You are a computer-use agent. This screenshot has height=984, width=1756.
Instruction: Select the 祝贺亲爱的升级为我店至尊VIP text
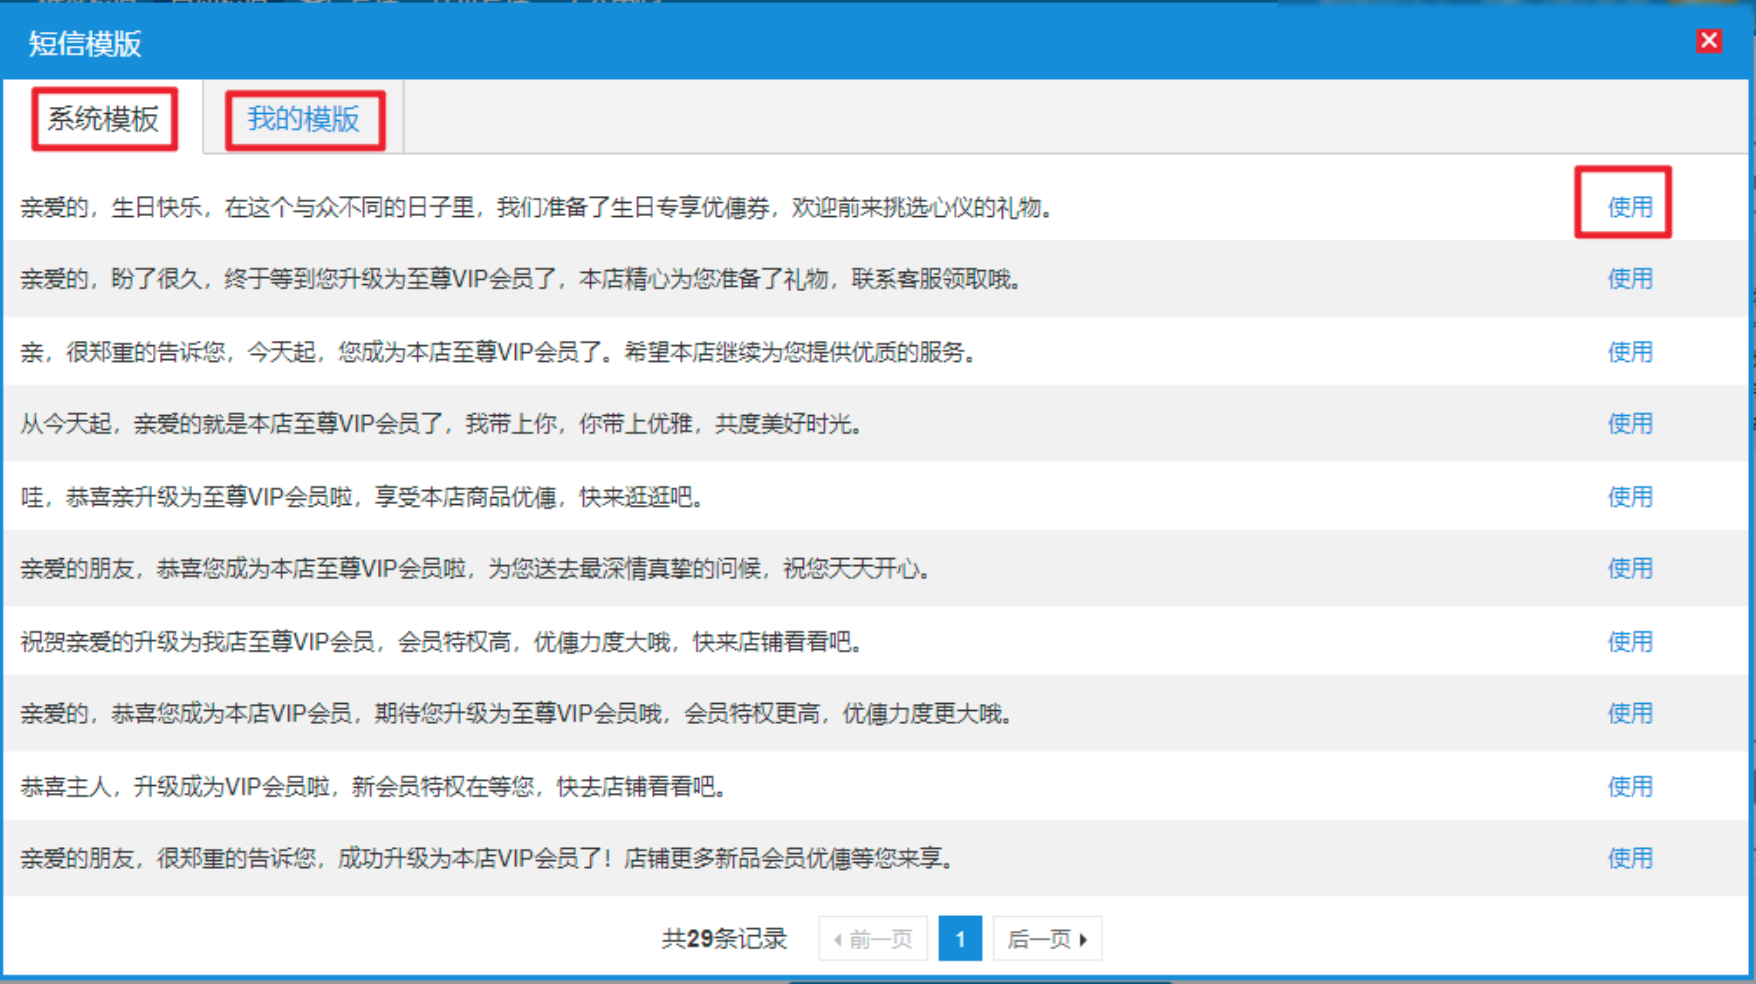(x=442, y=642)
